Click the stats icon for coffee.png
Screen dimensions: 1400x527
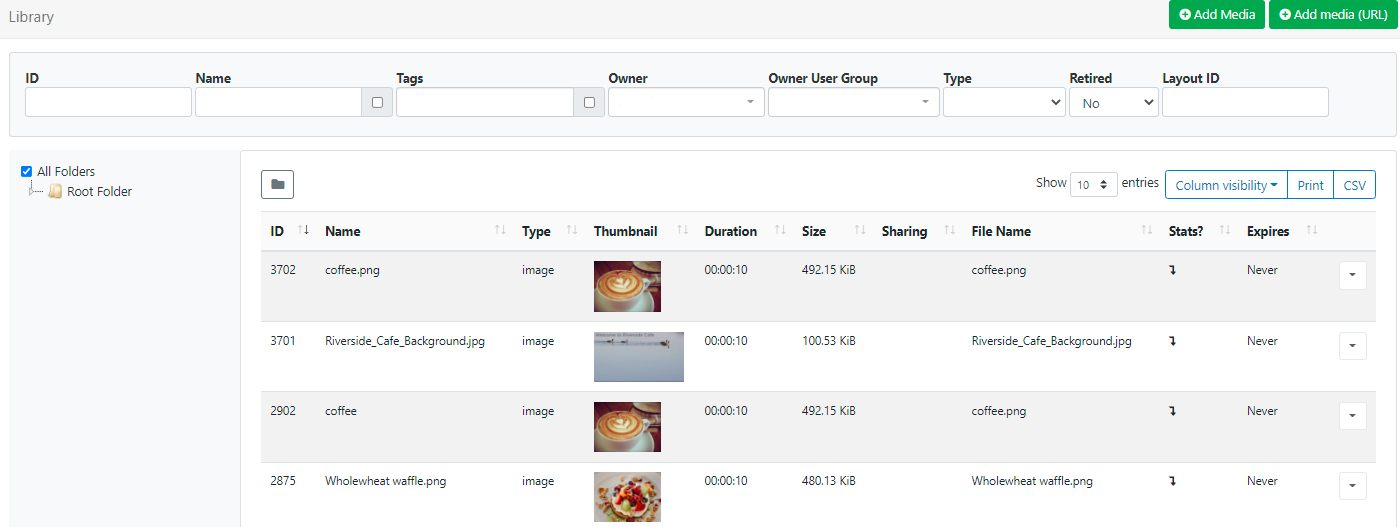pos(1172,270)
